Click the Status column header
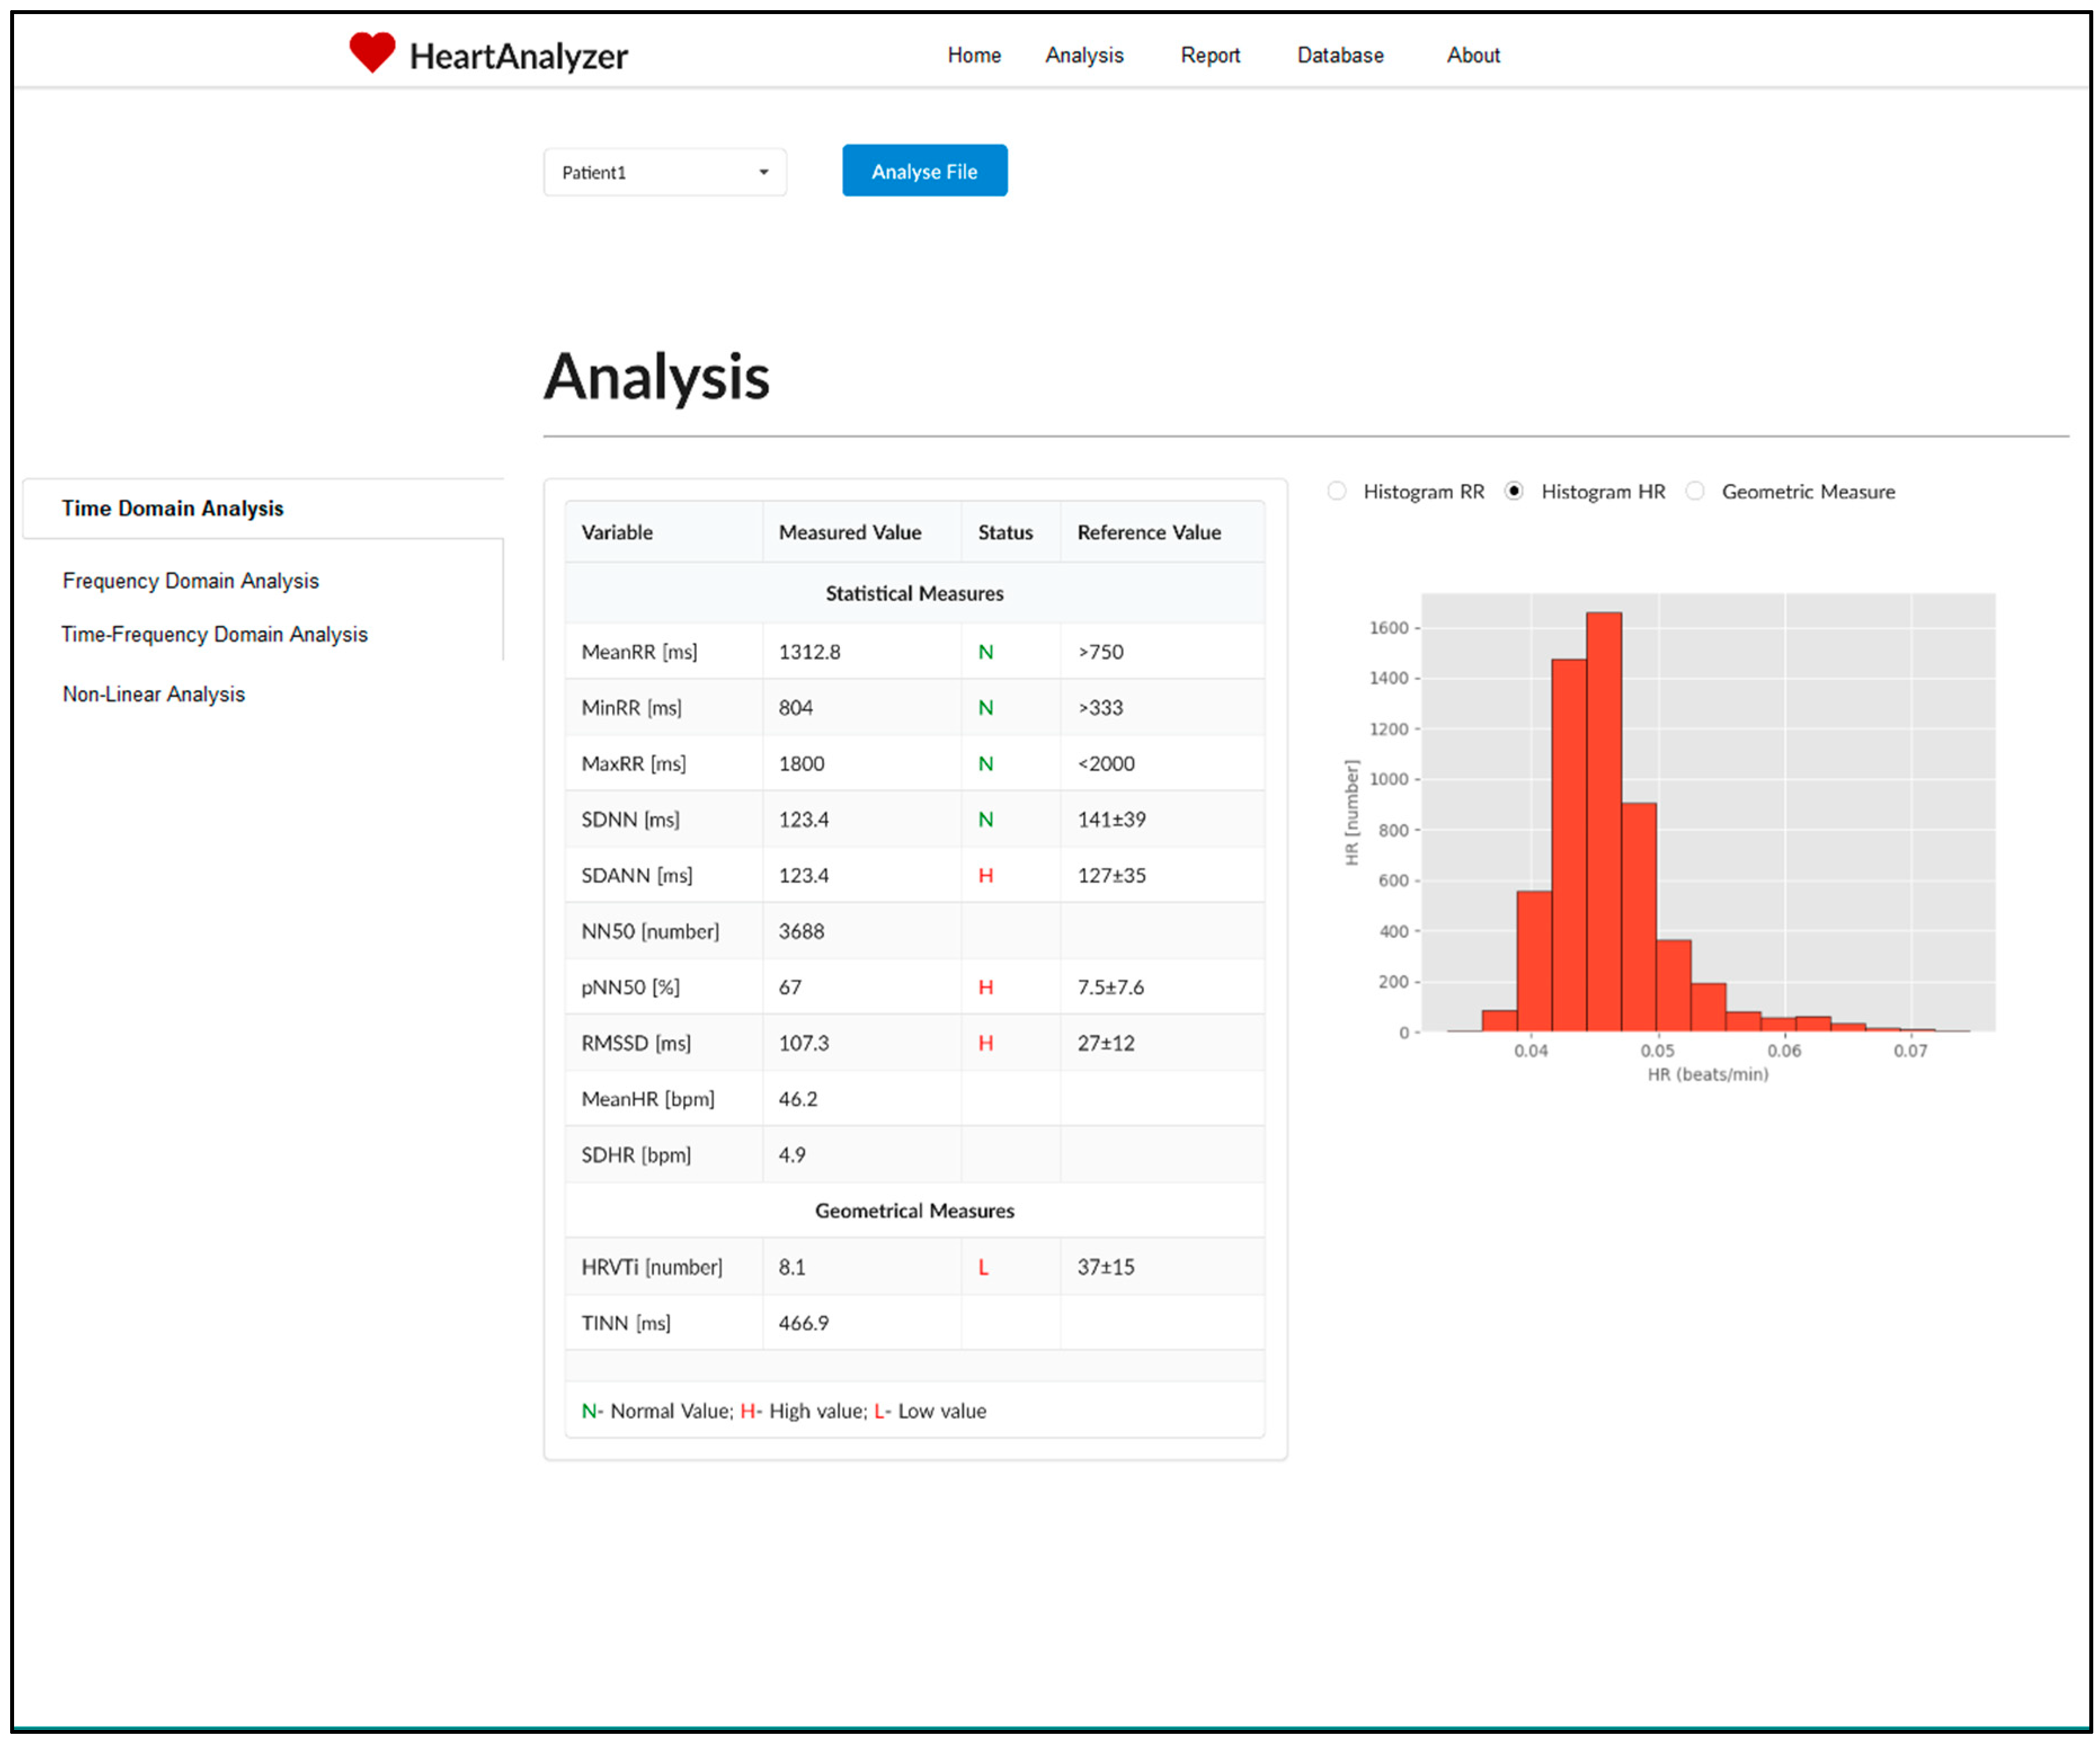The height and width of the screenshot is (1740, 2100). pos(1005,532)
